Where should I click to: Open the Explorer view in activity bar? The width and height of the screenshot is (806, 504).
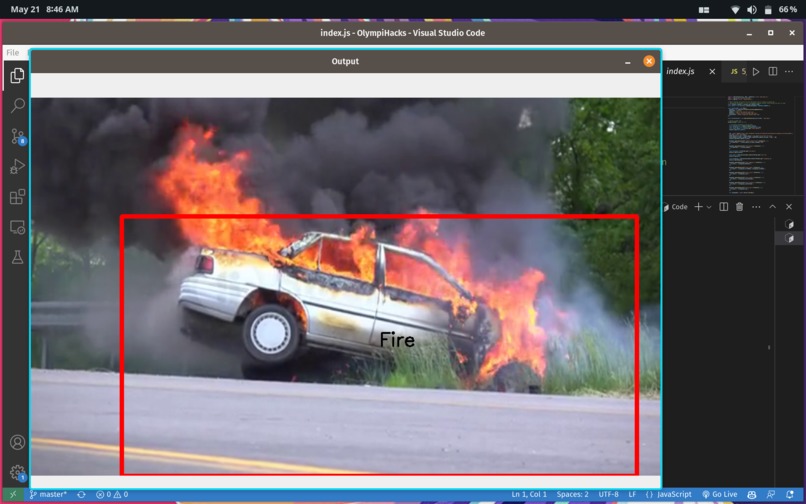pos(17,76)
